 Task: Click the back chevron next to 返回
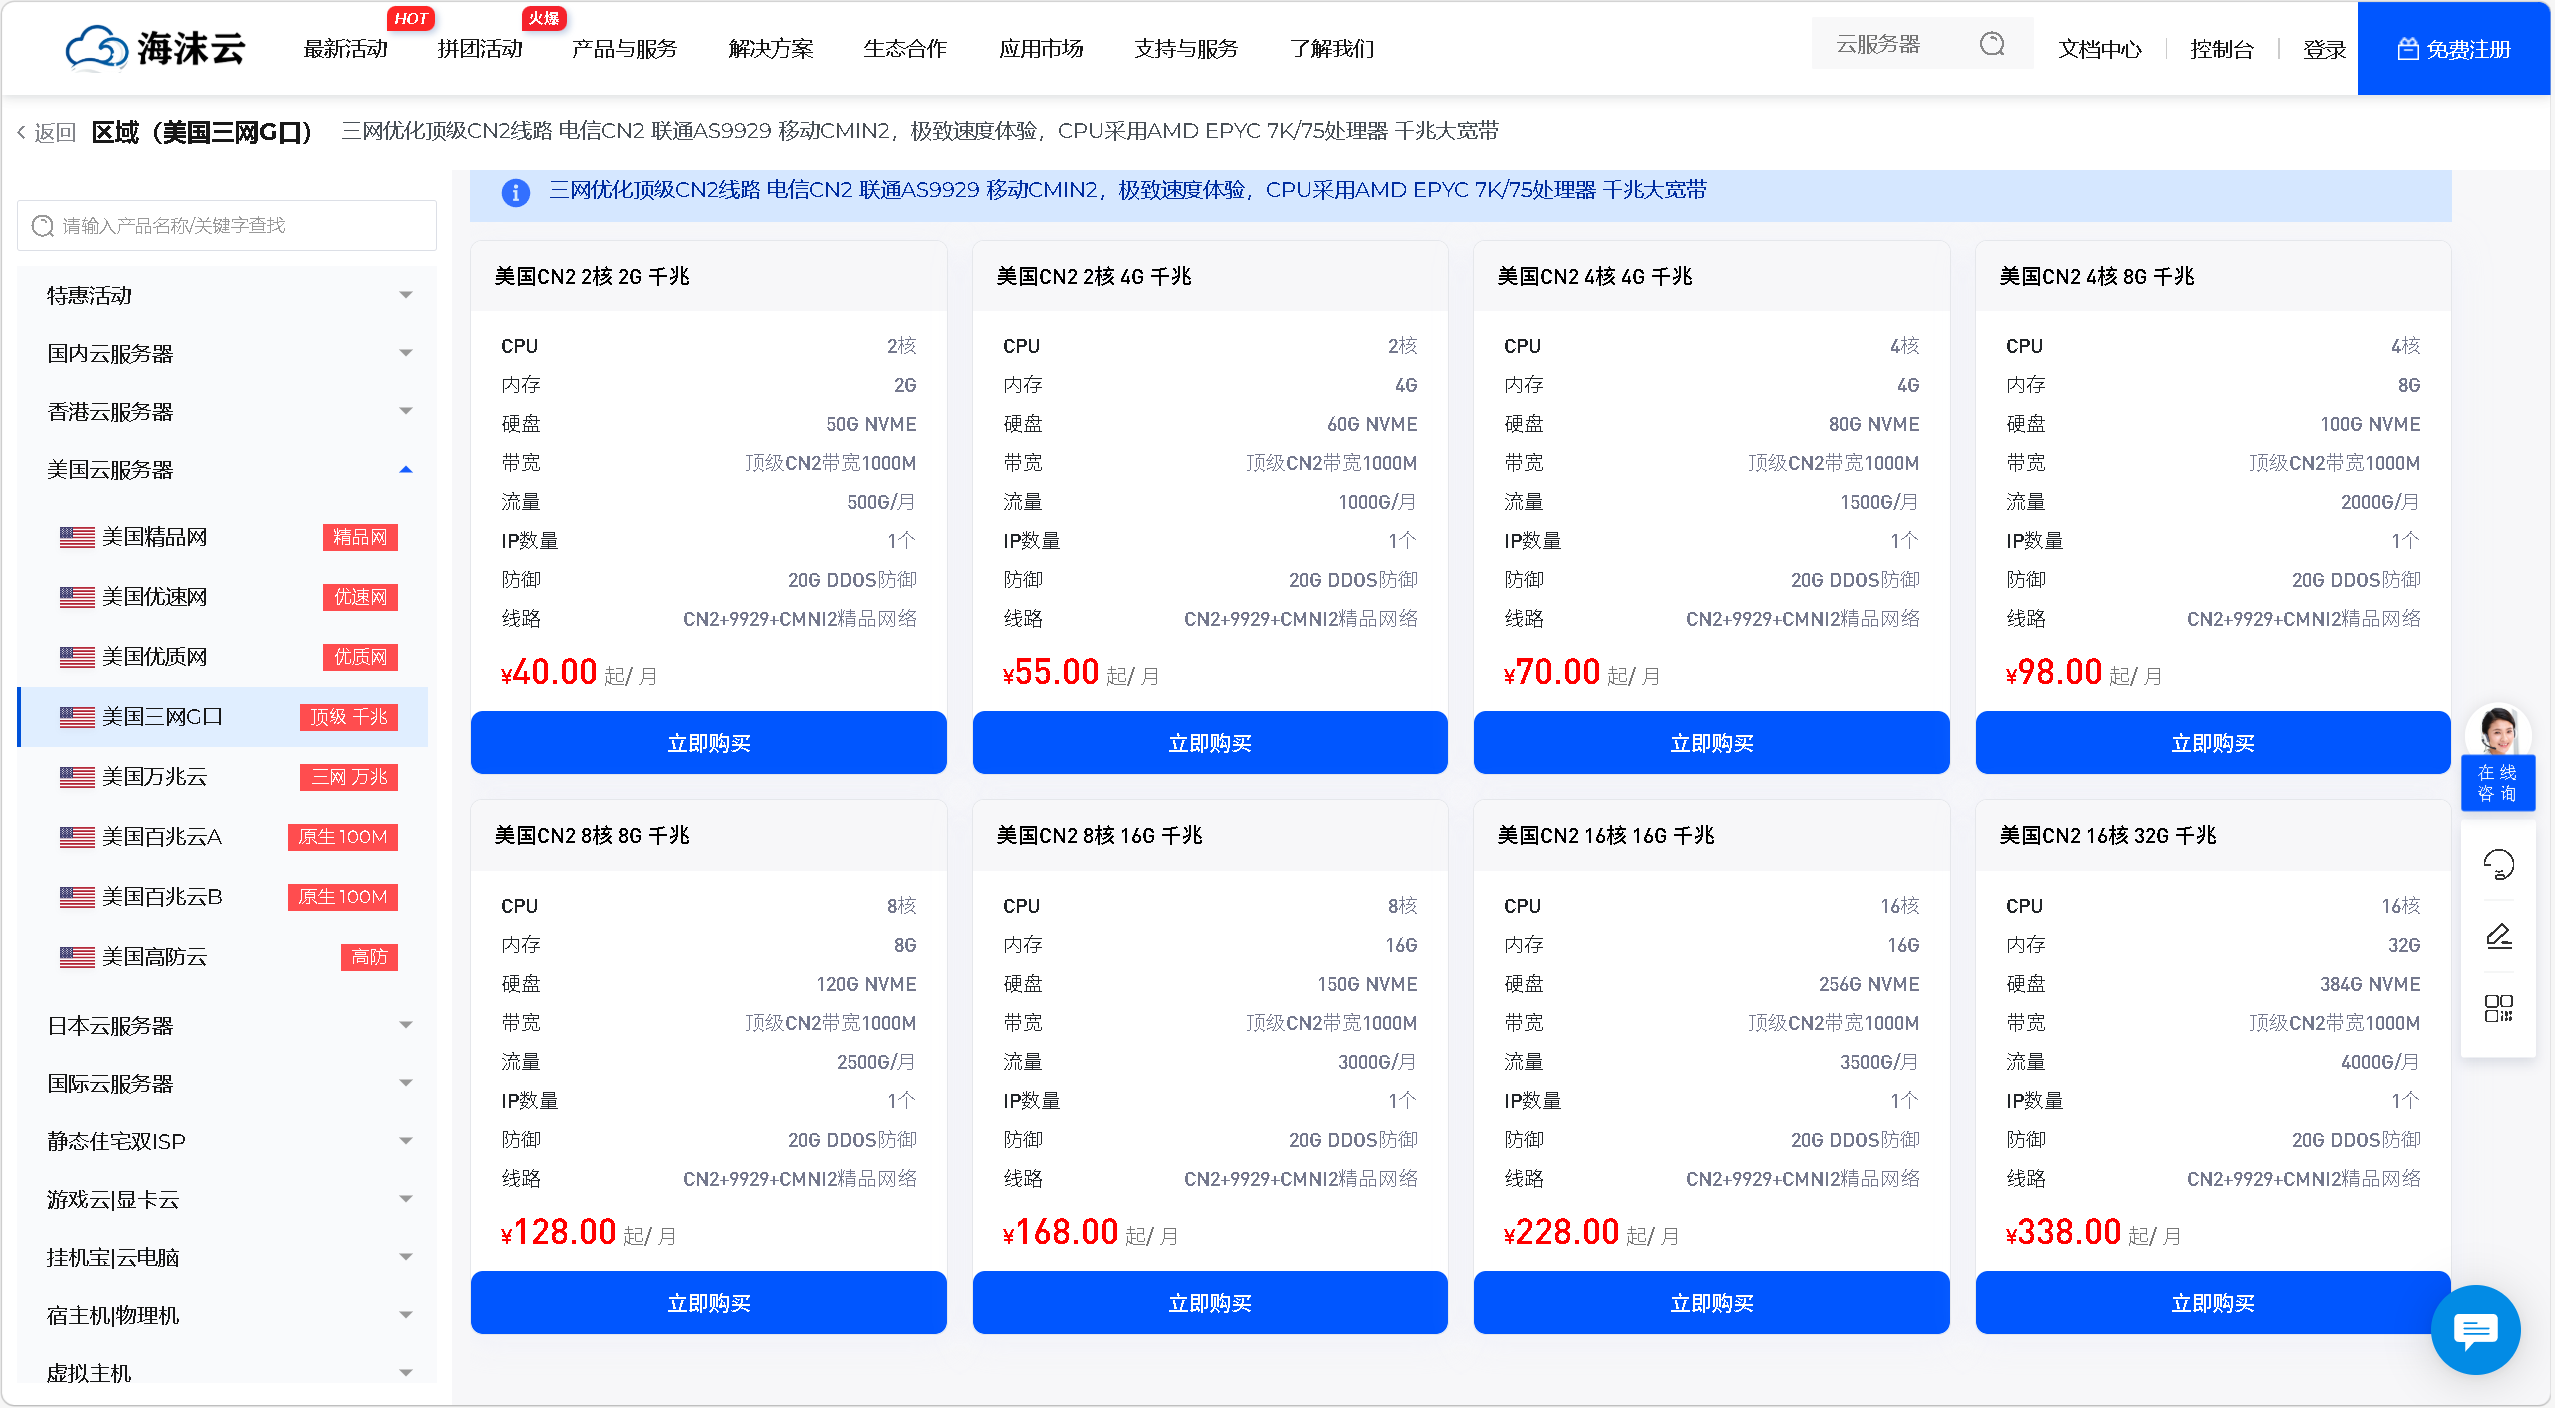pos(21,132)
